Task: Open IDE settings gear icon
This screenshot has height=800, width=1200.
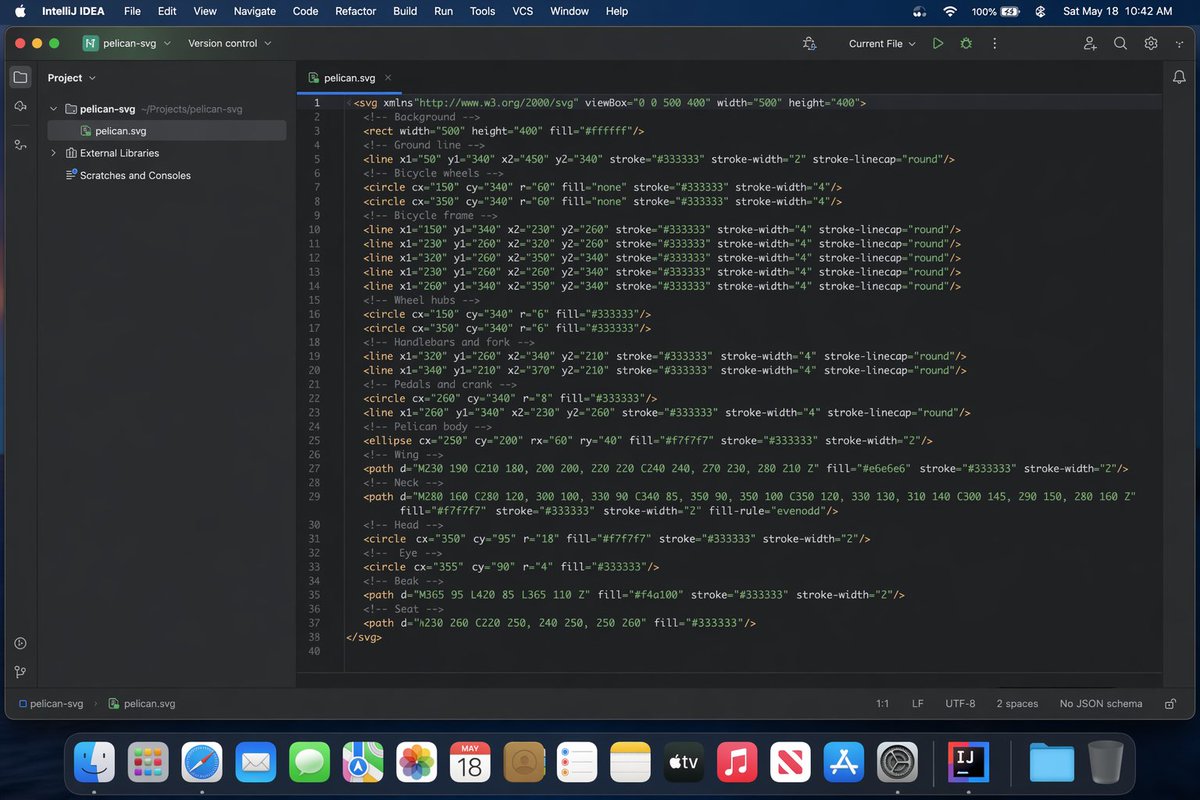Action: [x=1151, y=44]
